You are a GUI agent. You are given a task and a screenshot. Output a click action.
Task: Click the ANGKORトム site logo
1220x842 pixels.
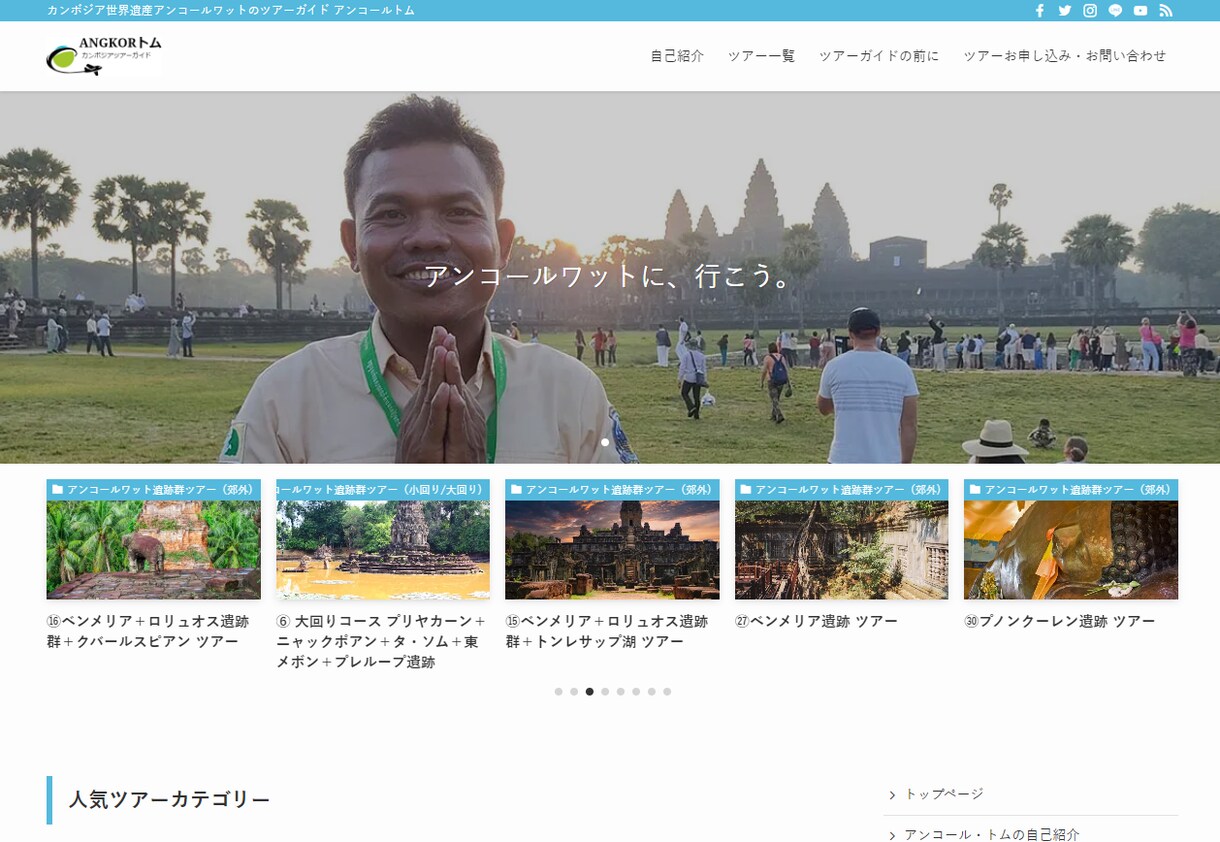[x=104, y=56]
